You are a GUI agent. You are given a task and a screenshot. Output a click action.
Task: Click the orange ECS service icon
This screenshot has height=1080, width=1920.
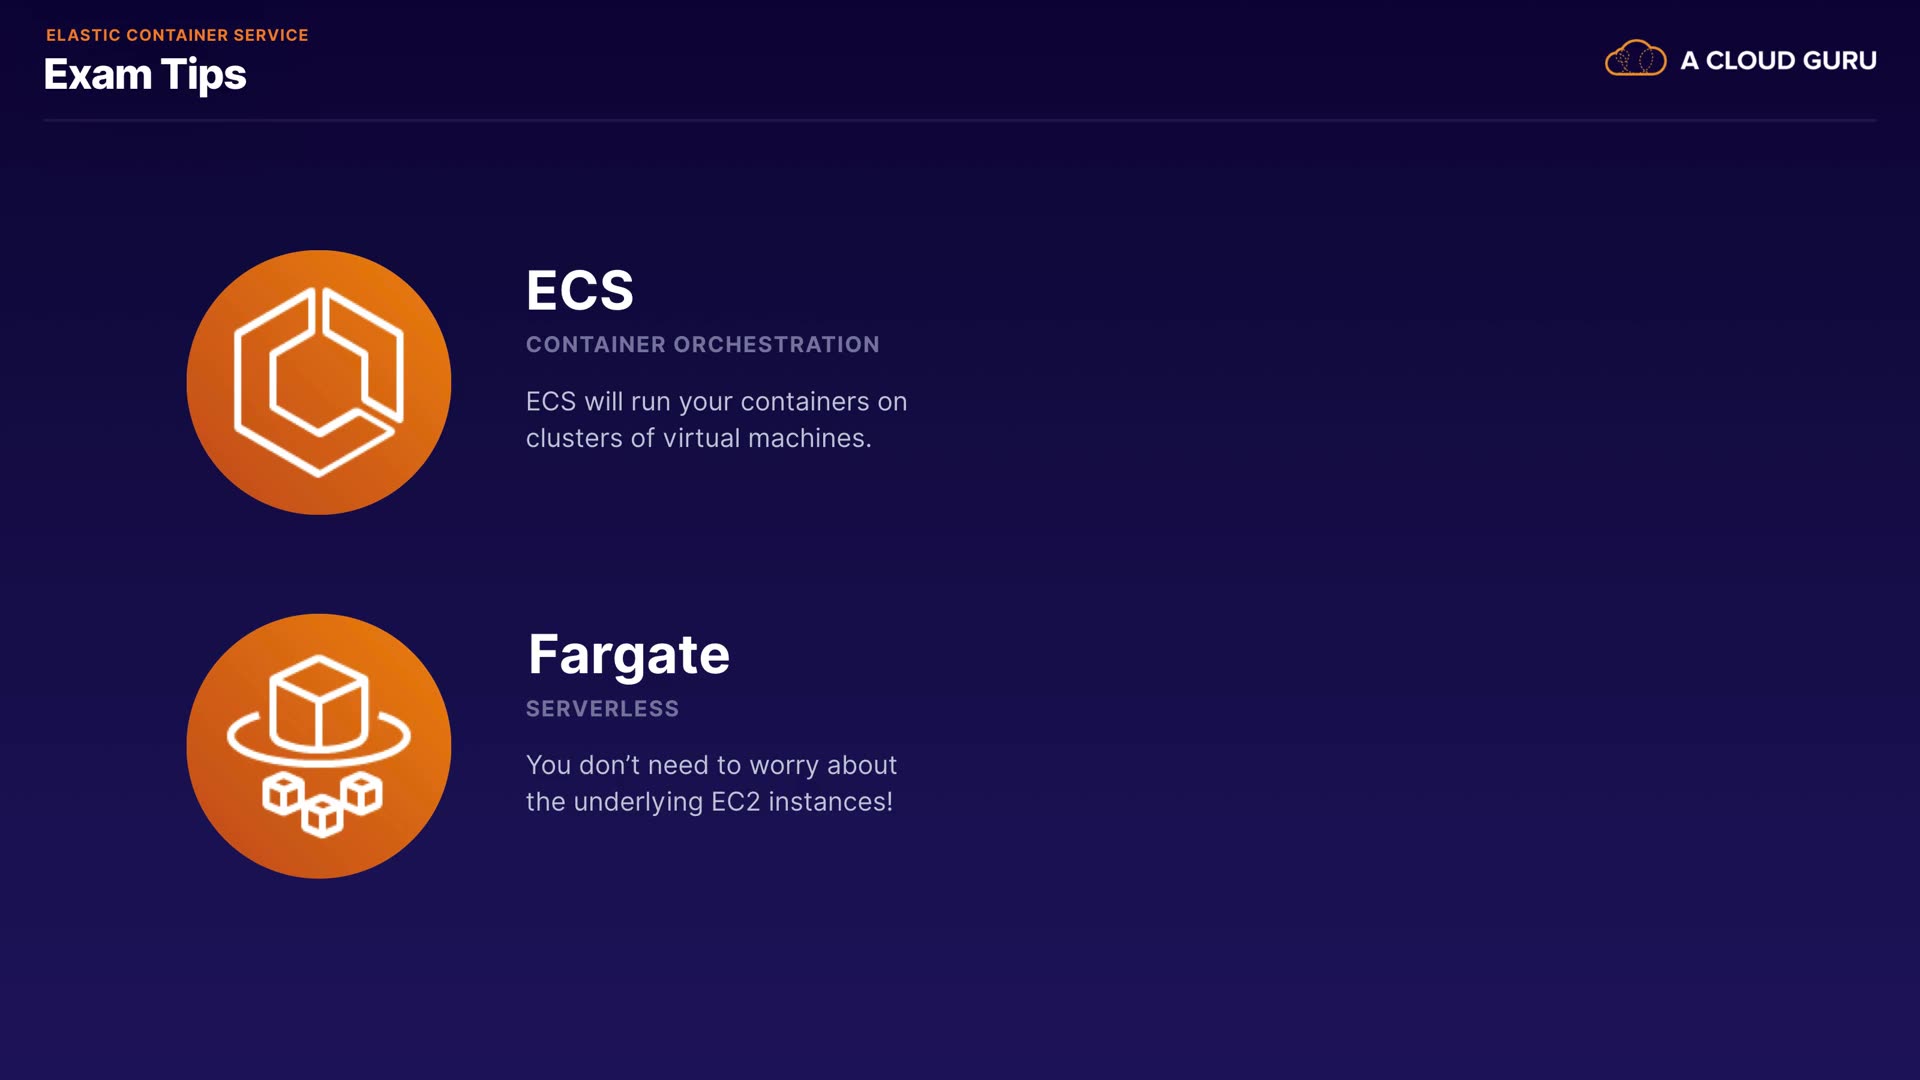coord(318,382)
